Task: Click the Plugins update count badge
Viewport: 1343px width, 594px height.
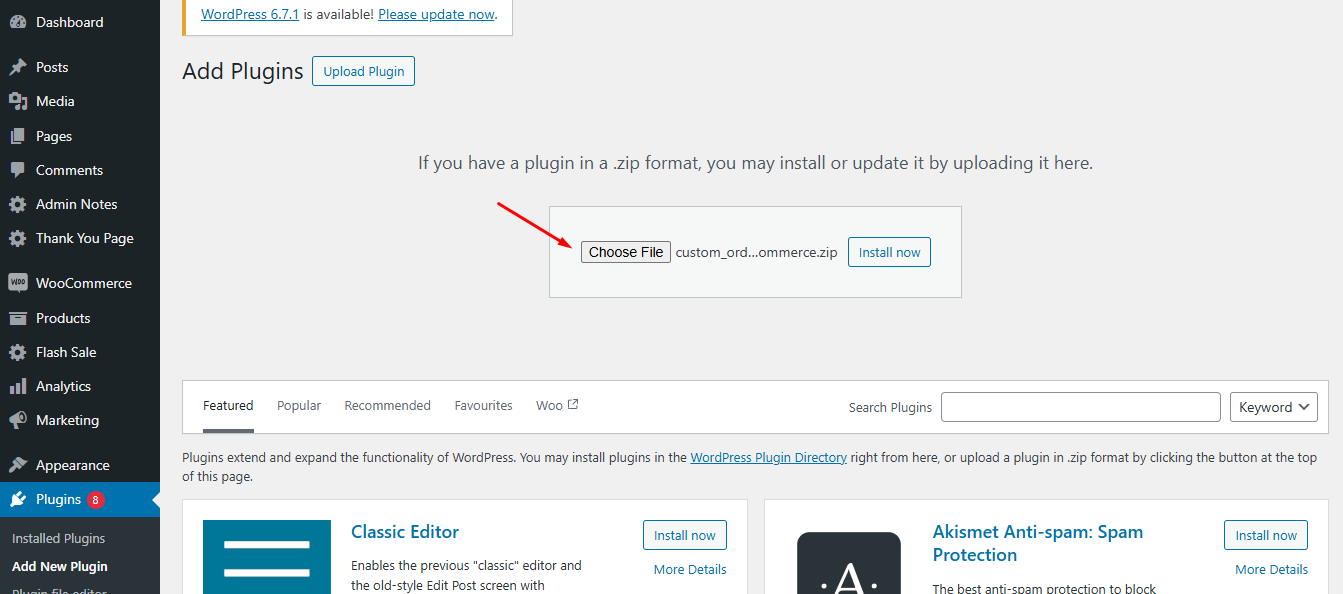Action: (95, 500)
